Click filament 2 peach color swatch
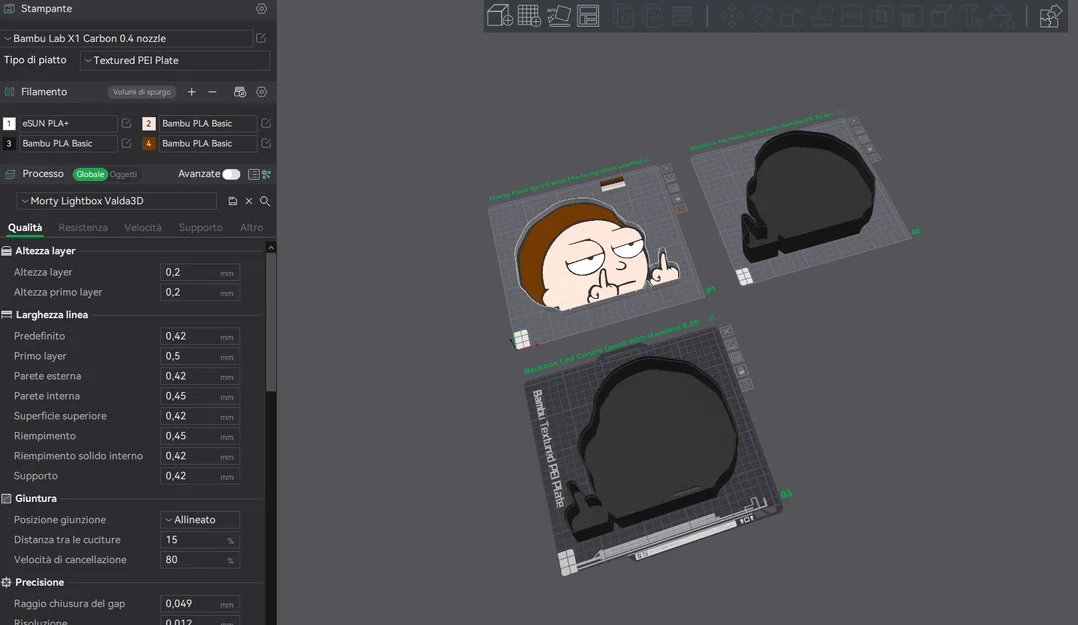Viewport: 1078px width, 625px height. click(148, 124)
